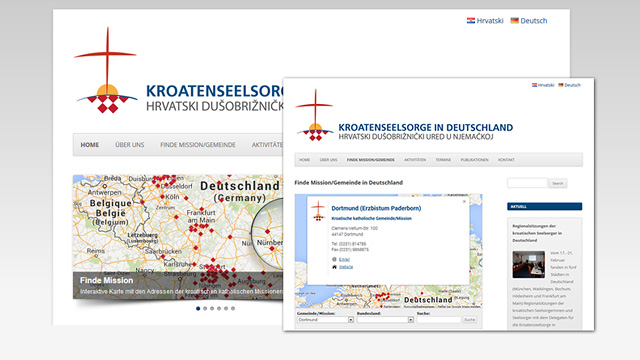This screenshot has width=640, height=360.
Task: Switch language to Hrvatski in the back page
Action: click(490, 20)
